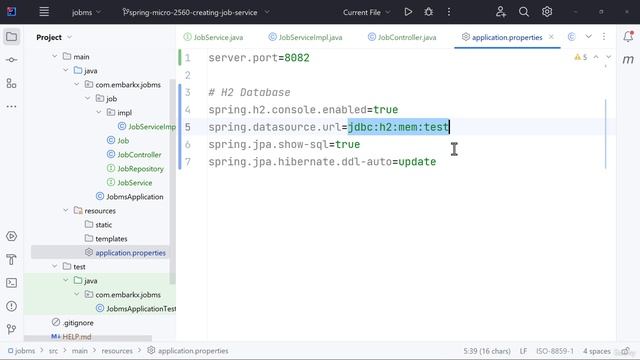Viewport: 640px width, 360px height.
Task: Open the Commit tool window
Action: coord(11,60)
